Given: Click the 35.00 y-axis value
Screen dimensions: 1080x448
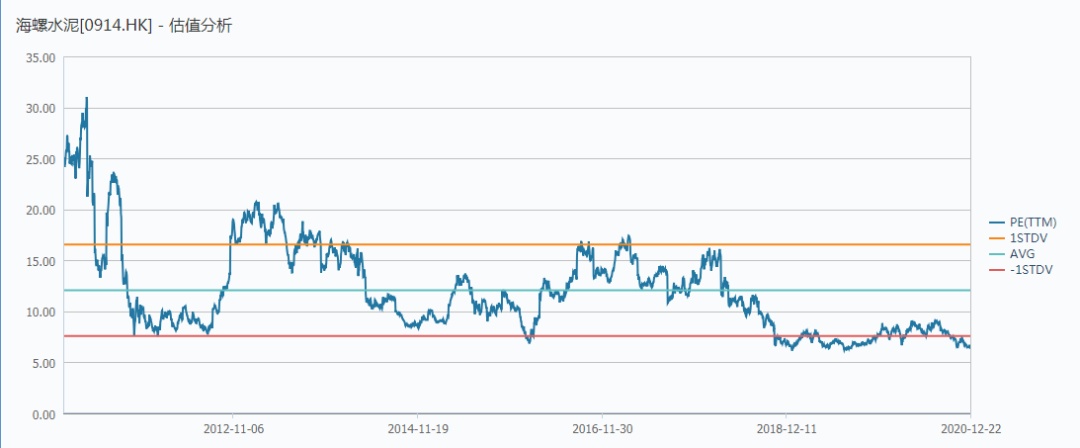Looking at the screenshot, I should click(41, 57).
